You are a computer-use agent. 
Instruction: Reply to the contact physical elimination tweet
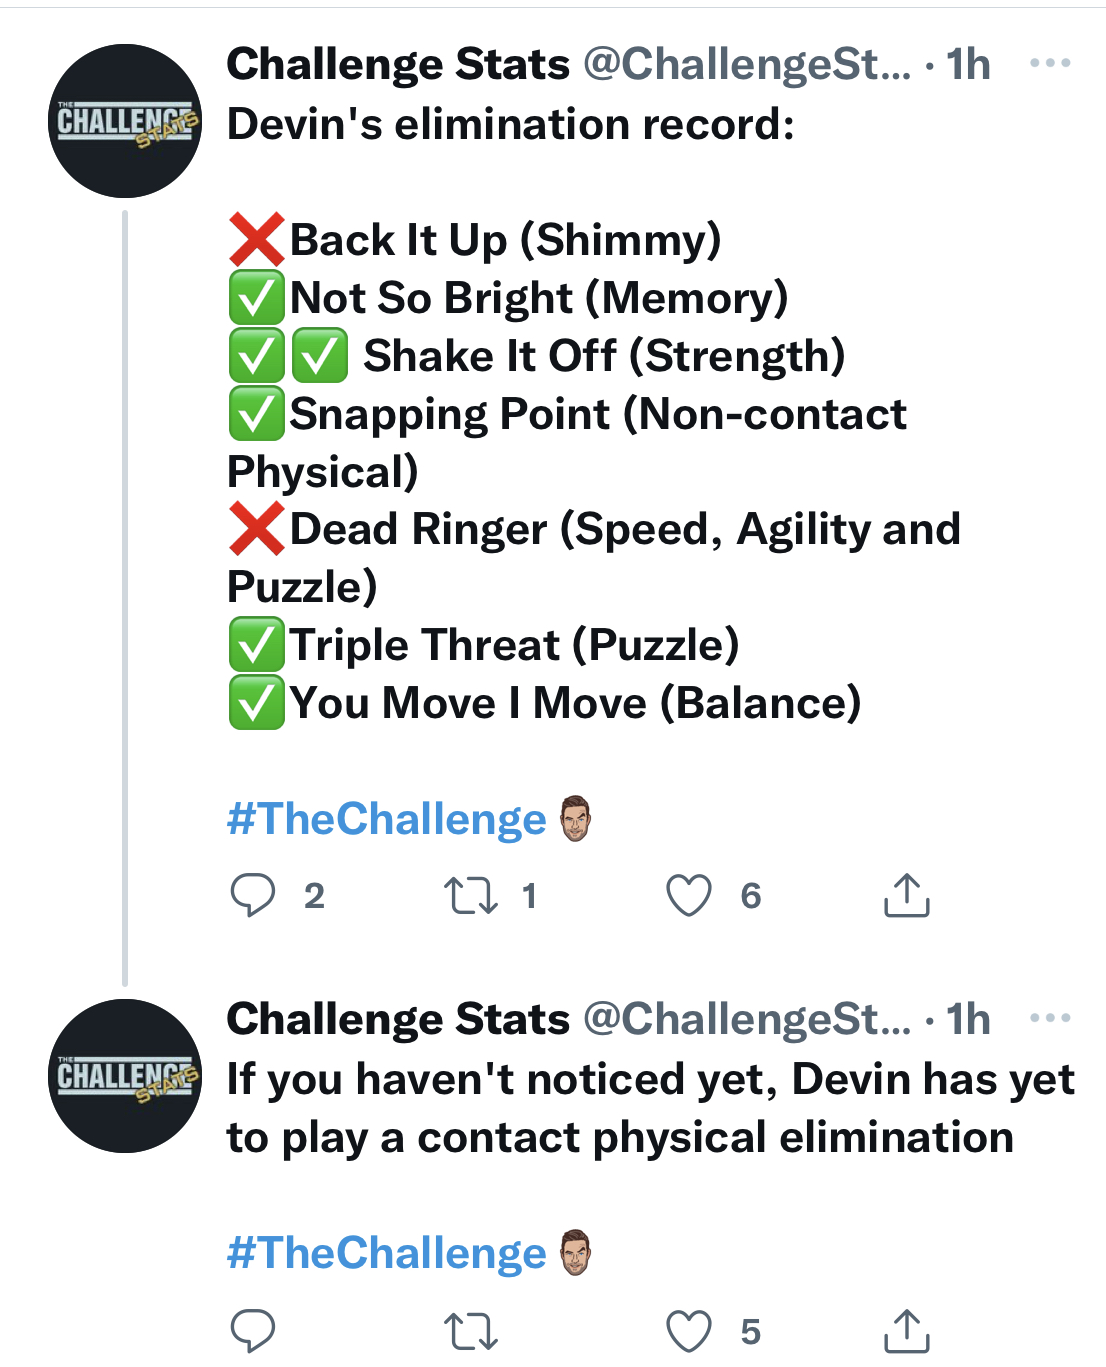tap(252, 1331)
